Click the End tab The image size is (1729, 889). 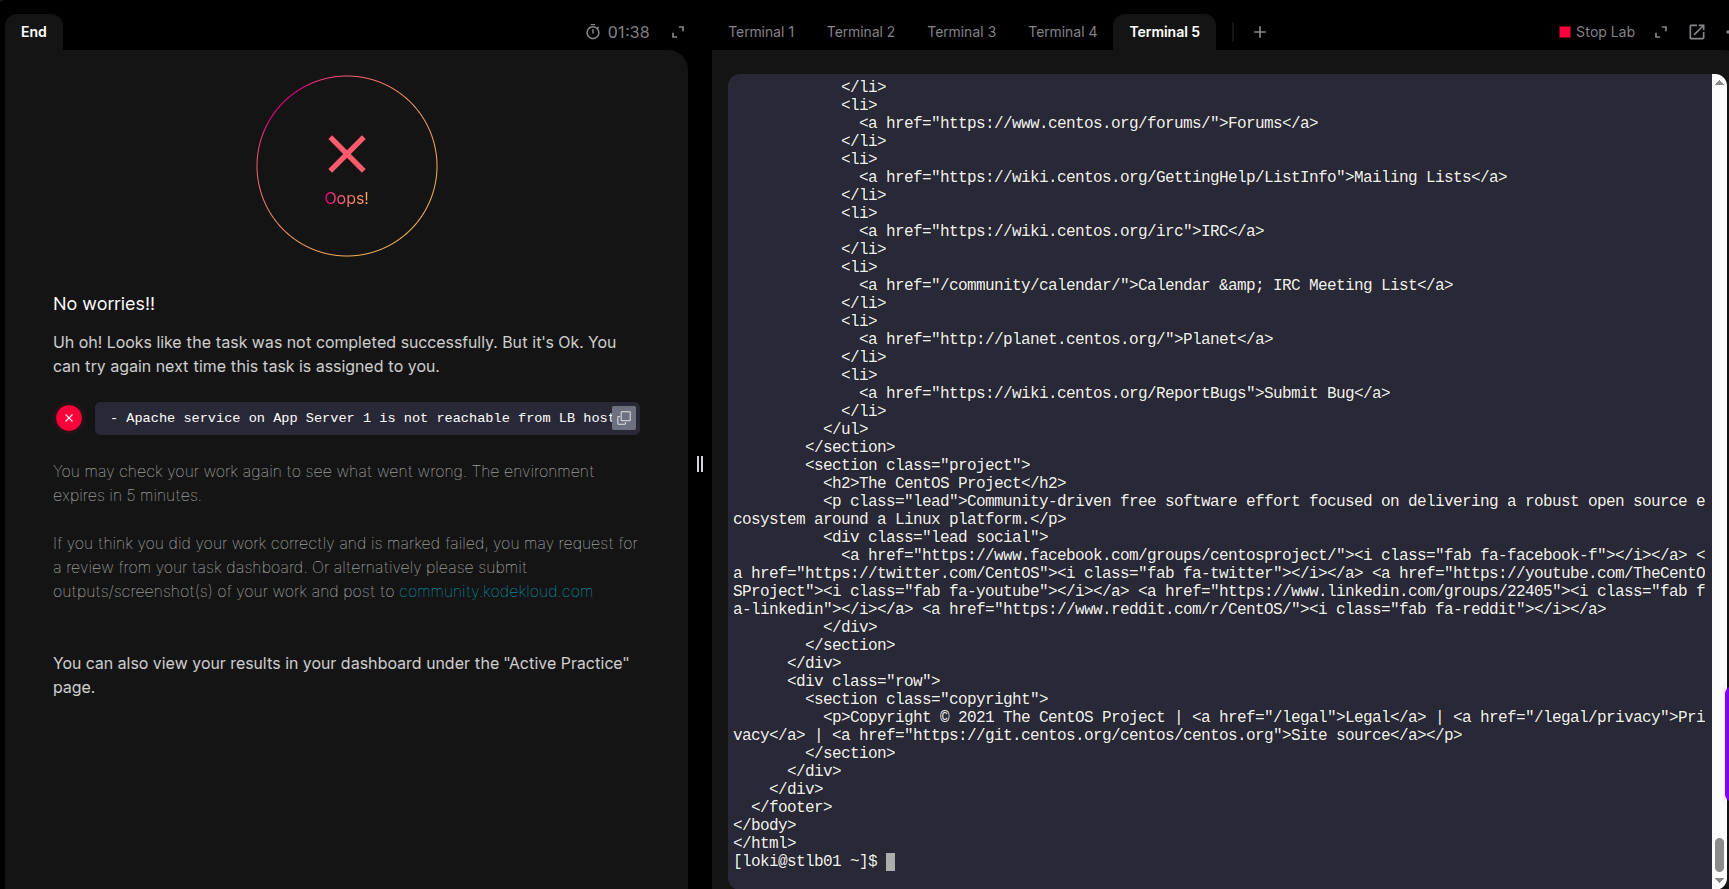click(x=34, y=32)
